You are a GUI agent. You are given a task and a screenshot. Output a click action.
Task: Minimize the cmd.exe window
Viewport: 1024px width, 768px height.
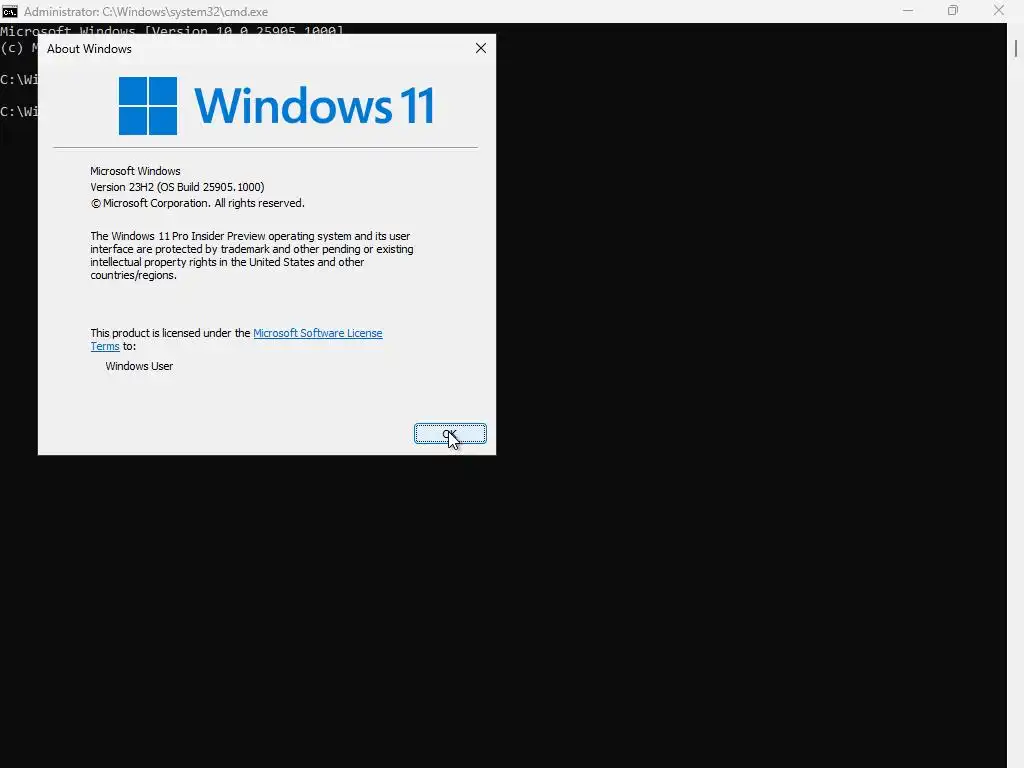(x=908, y=11)
